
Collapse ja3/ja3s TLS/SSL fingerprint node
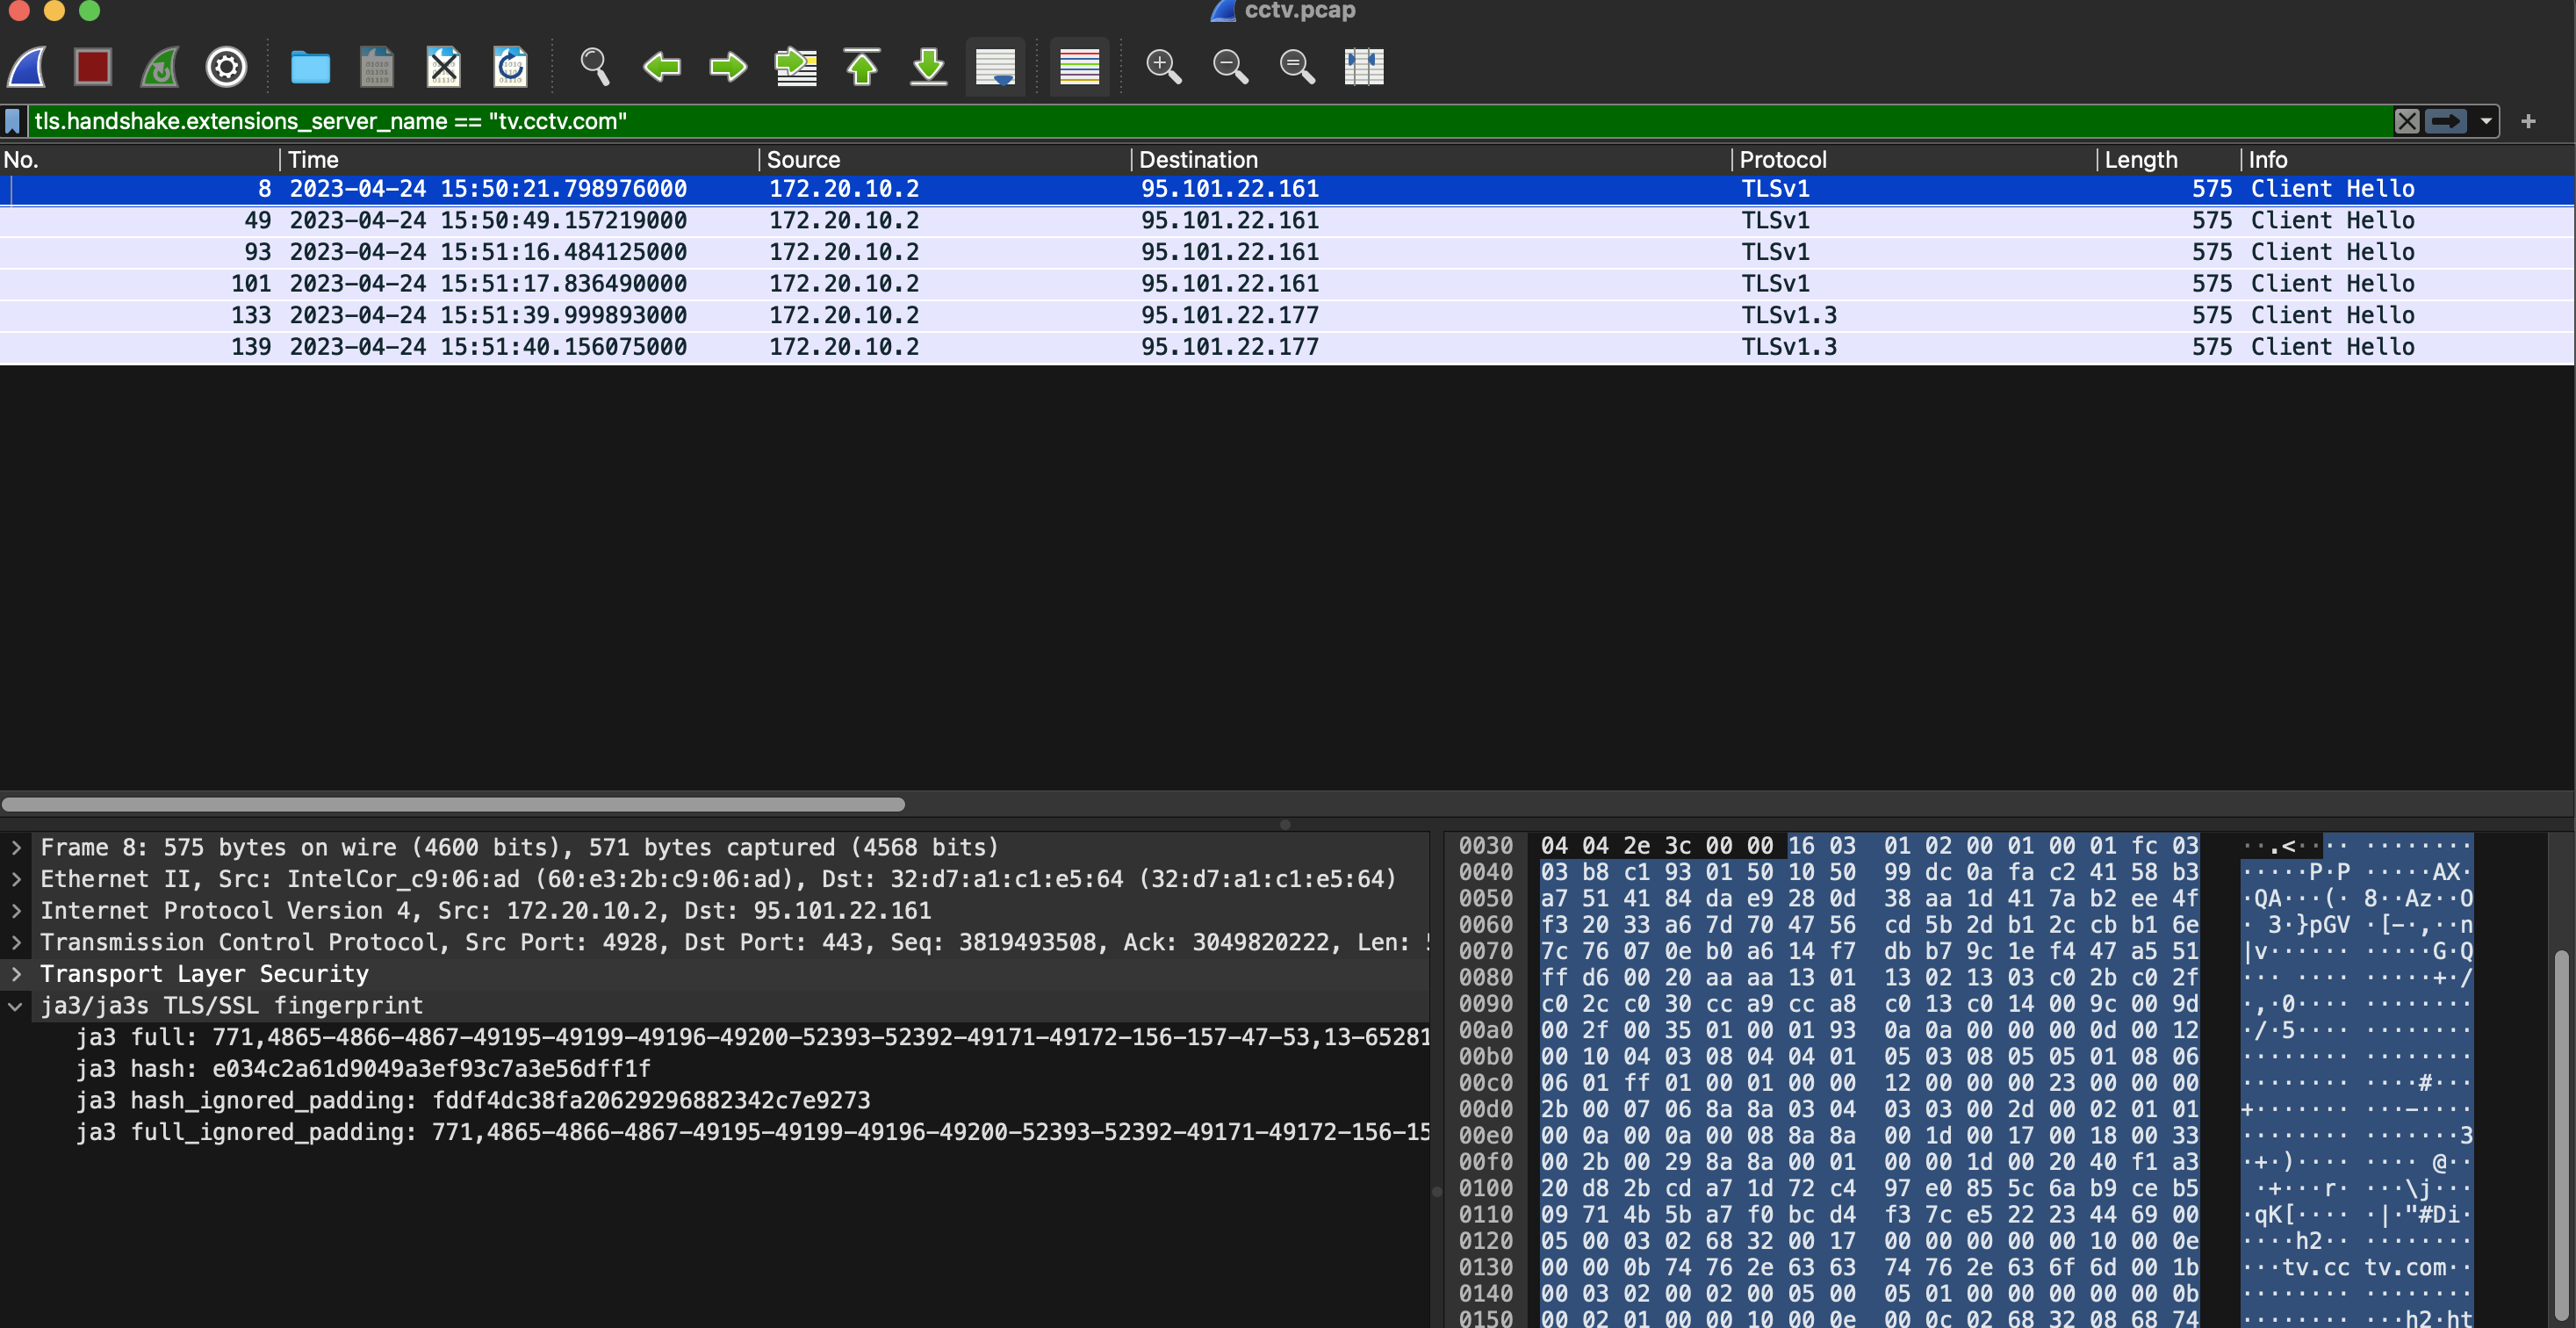click(16, 1006)
